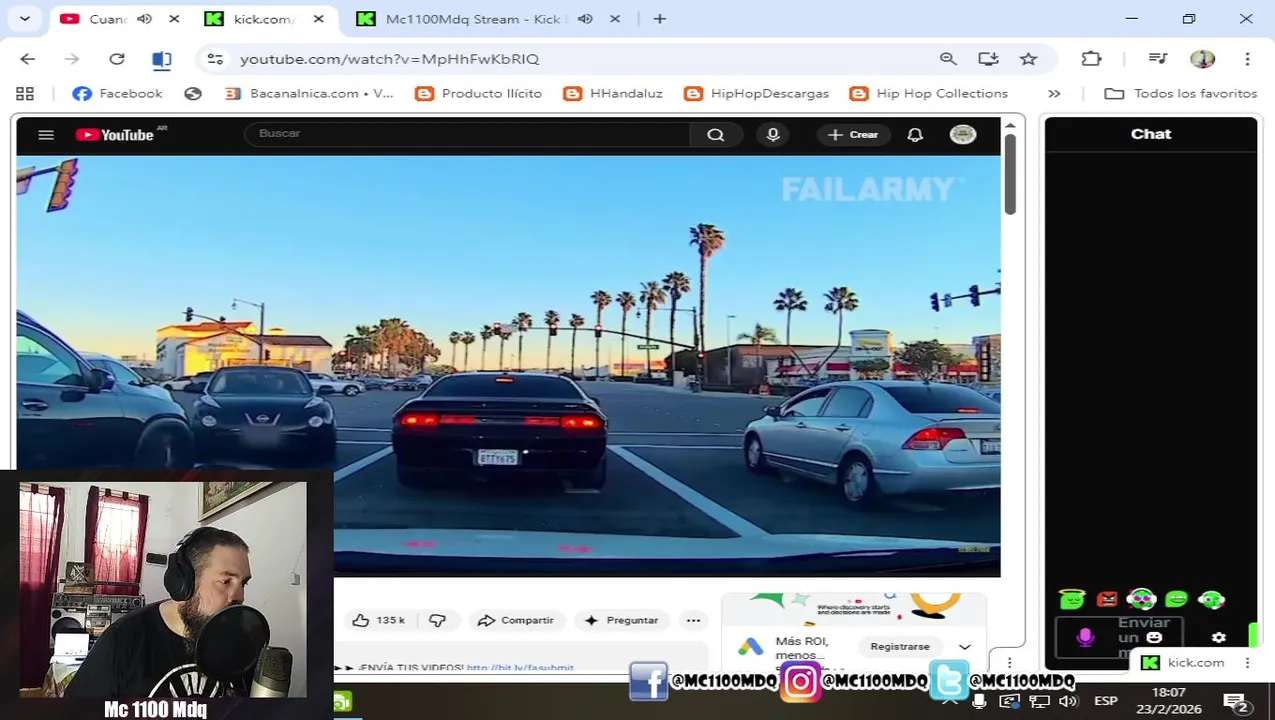Click the Crear button on YouTube
This screenshot has height=720, width=1275.
(853, 135)
